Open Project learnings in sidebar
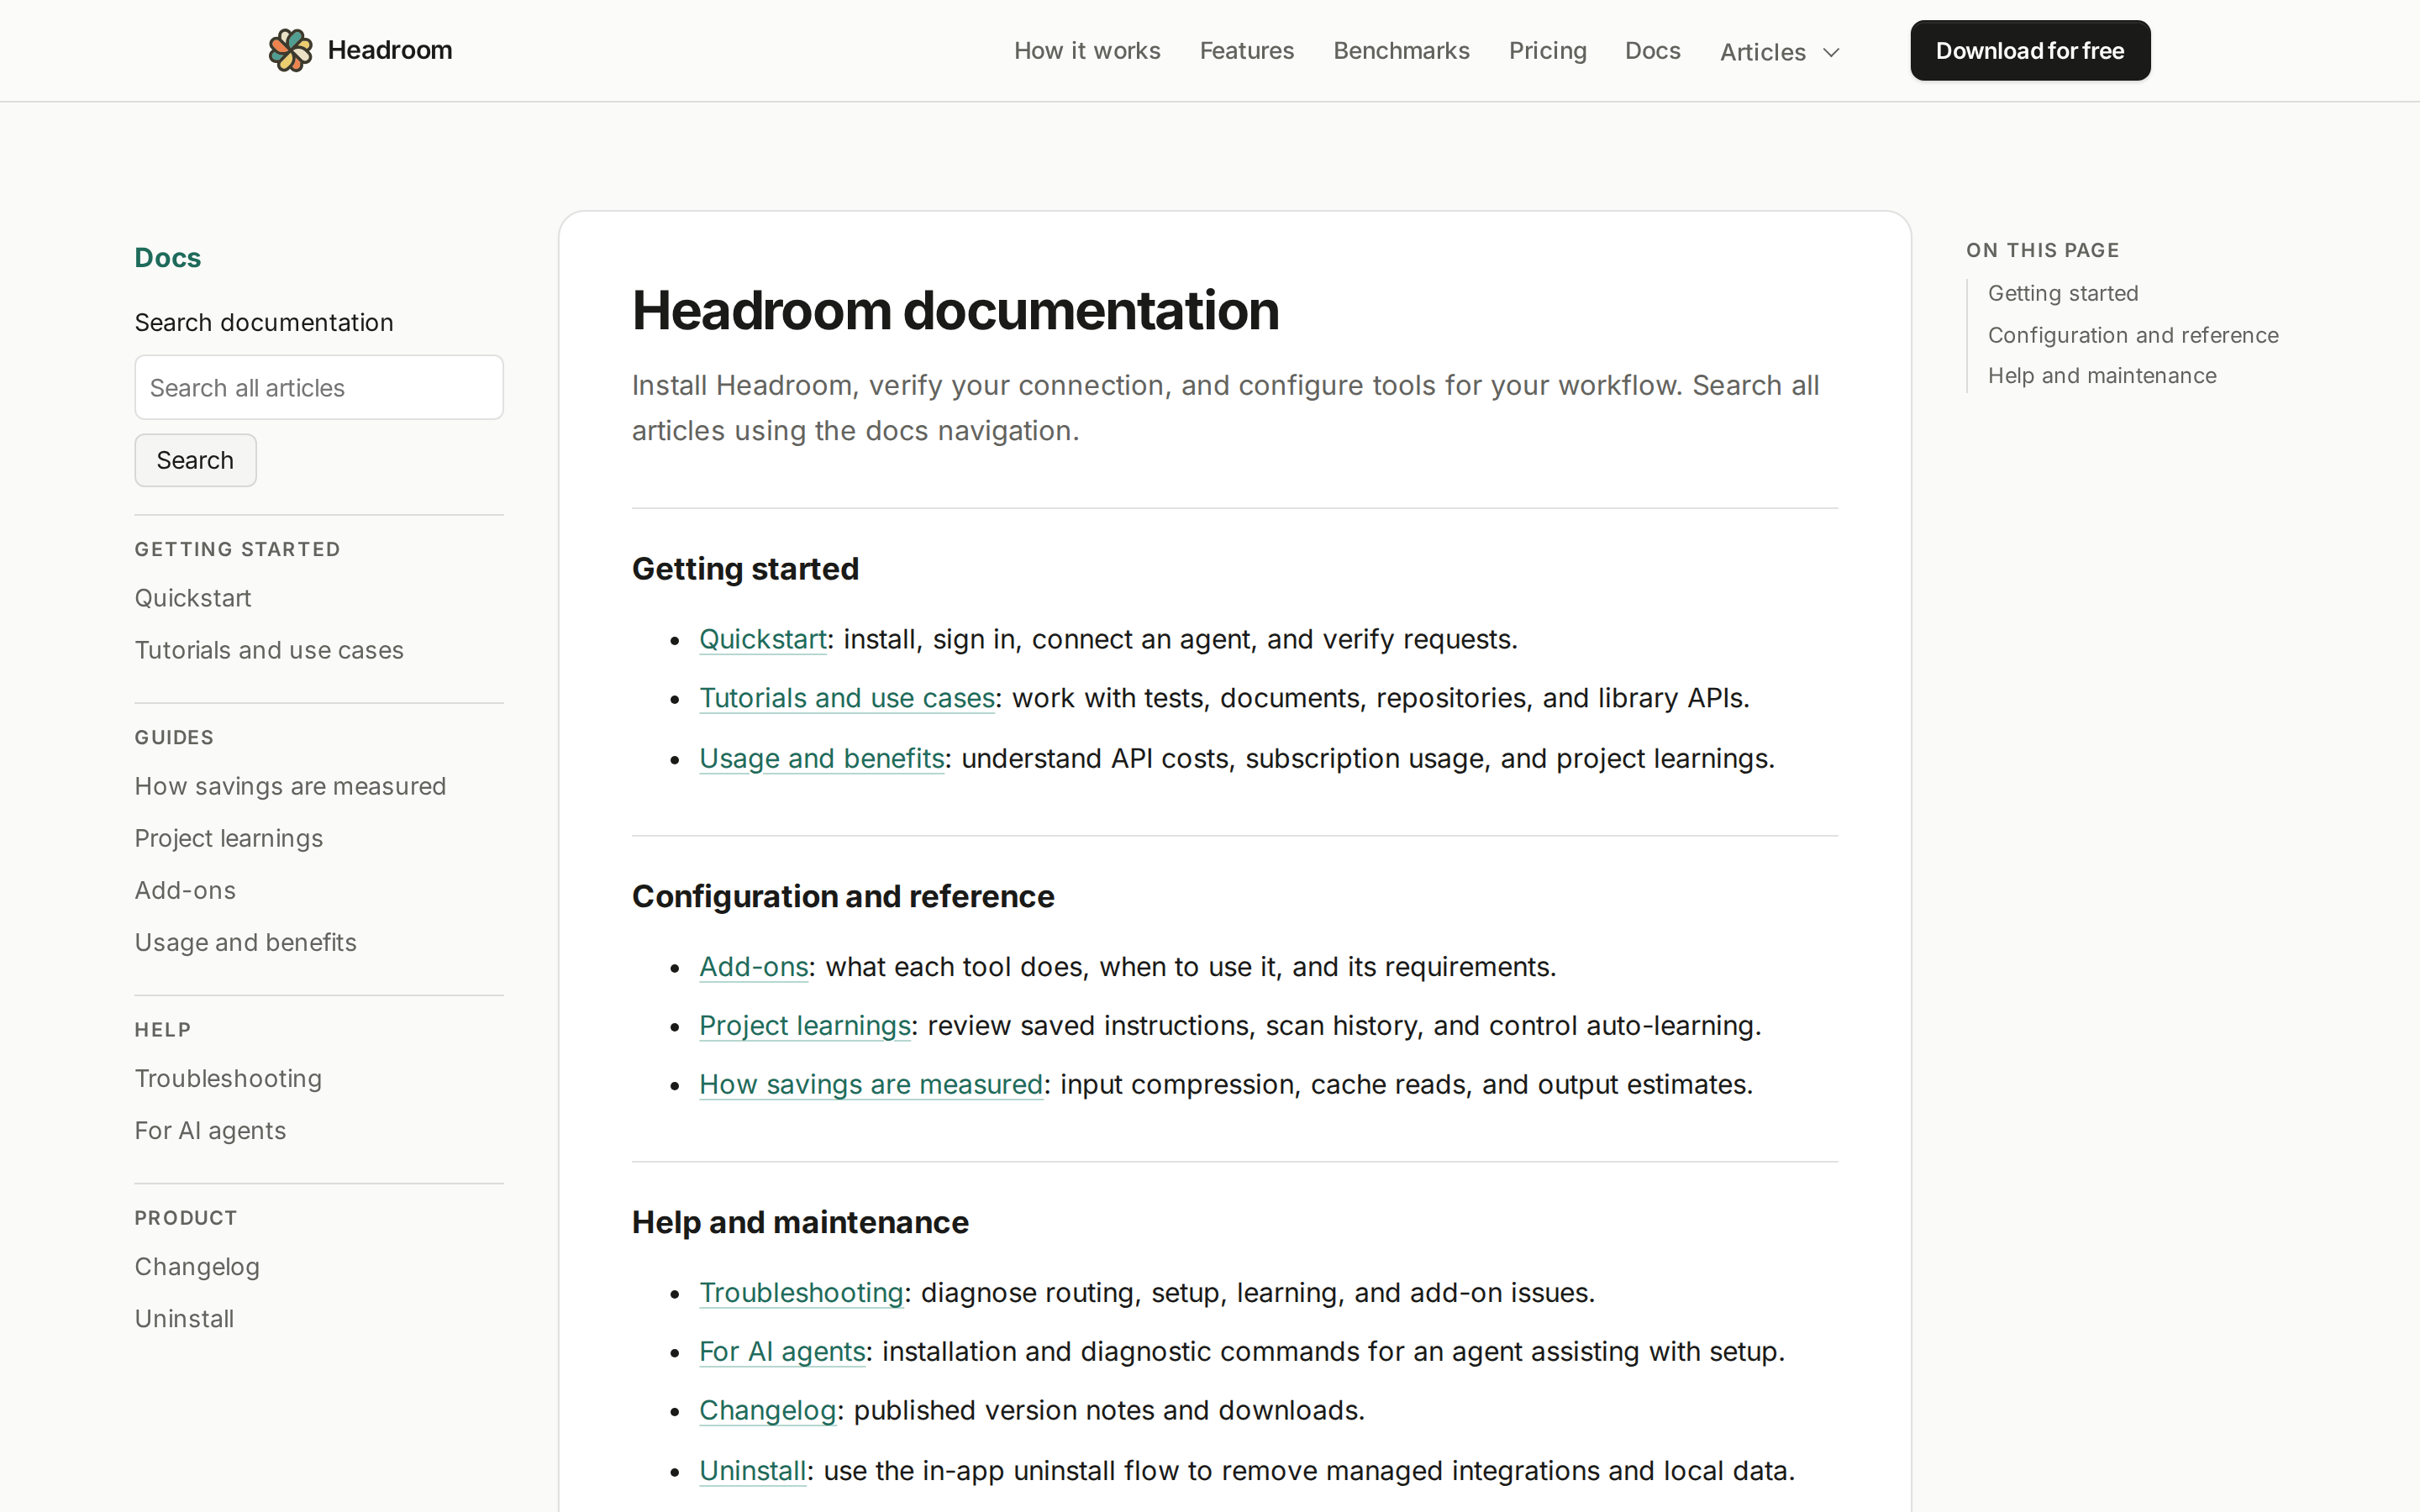 click(x=229, y=838)
